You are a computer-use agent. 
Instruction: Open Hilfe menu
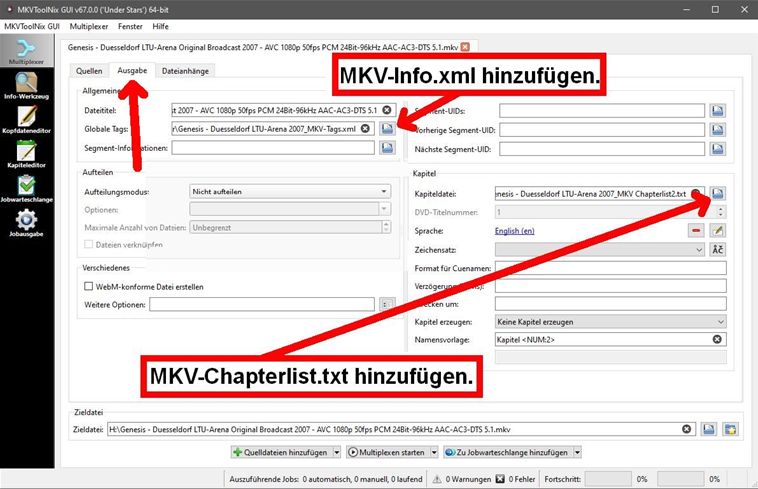(160, 26)
